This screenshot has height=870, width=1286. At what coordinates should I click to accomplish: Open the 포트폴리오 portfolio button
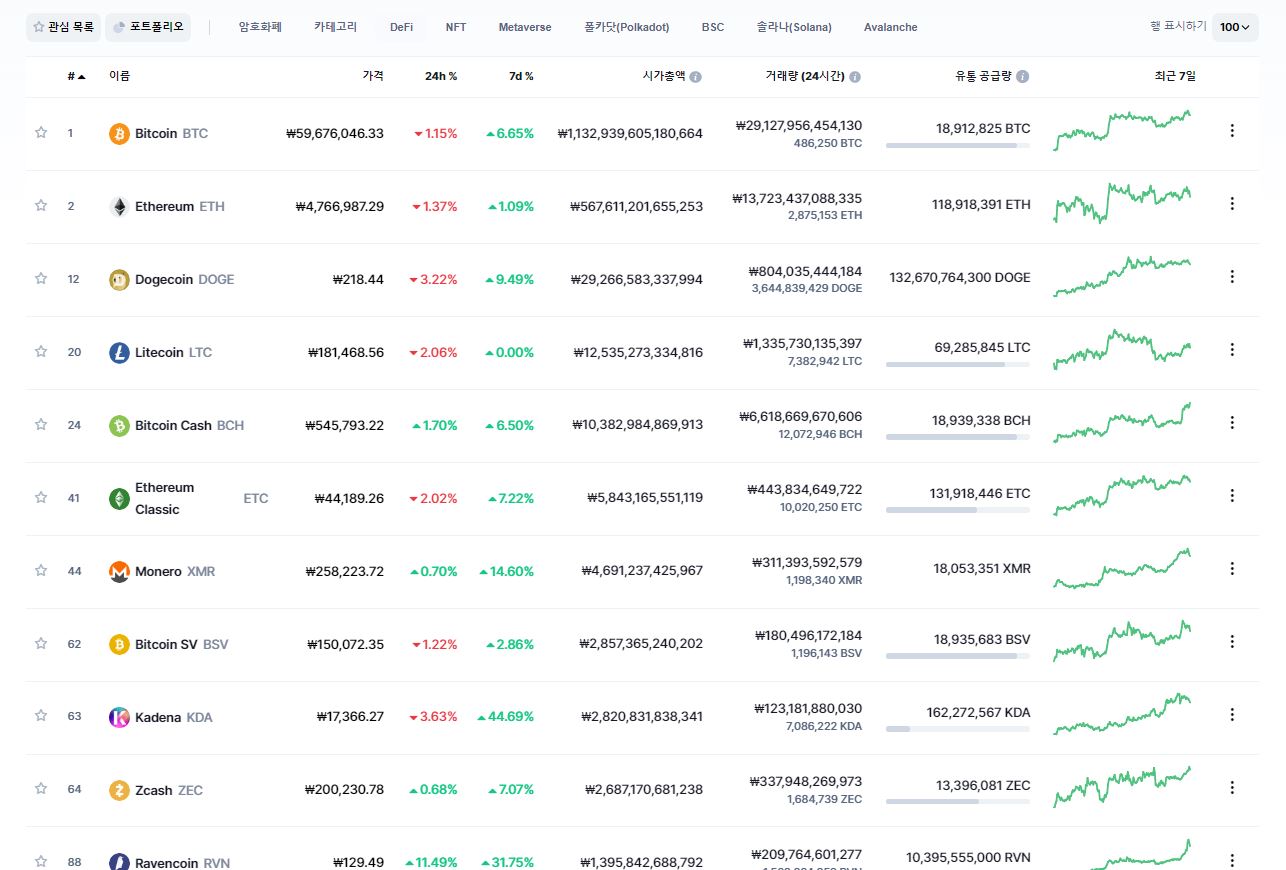pos(148,27)
